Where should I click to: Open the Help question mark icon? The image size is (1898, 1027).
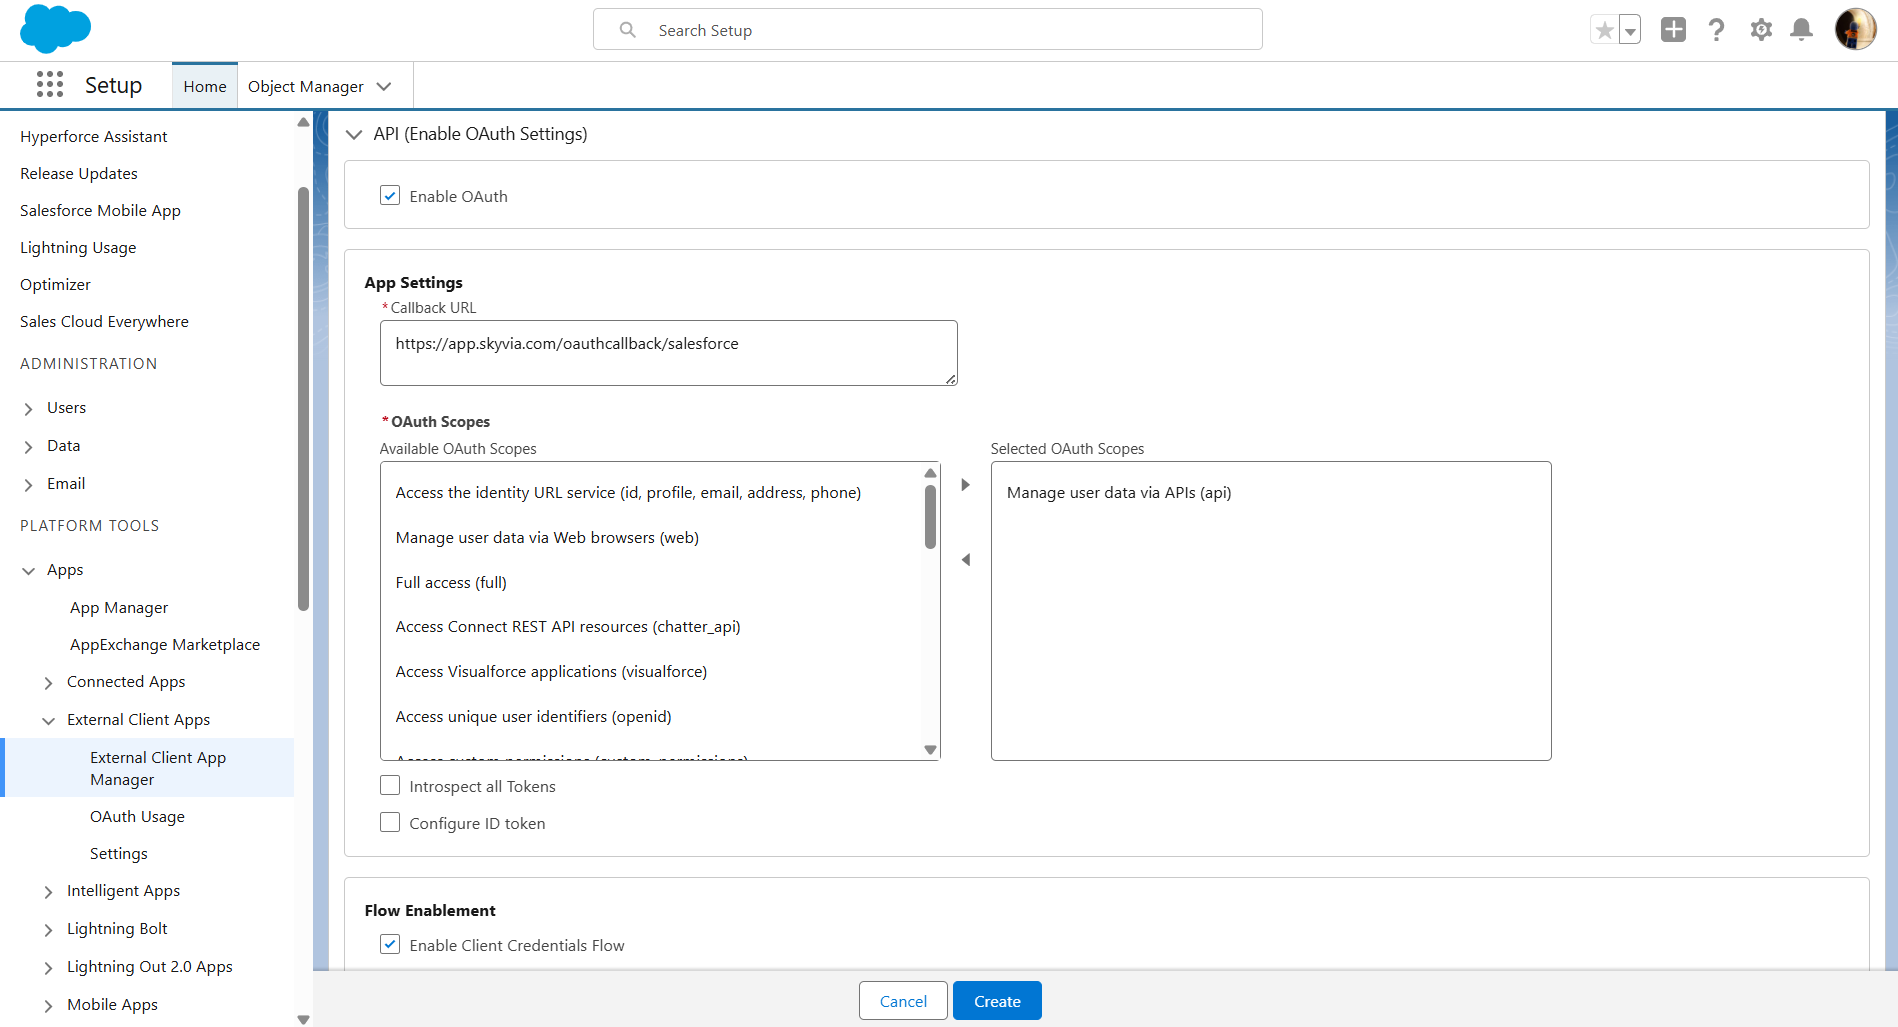(x=1717, y=30)
